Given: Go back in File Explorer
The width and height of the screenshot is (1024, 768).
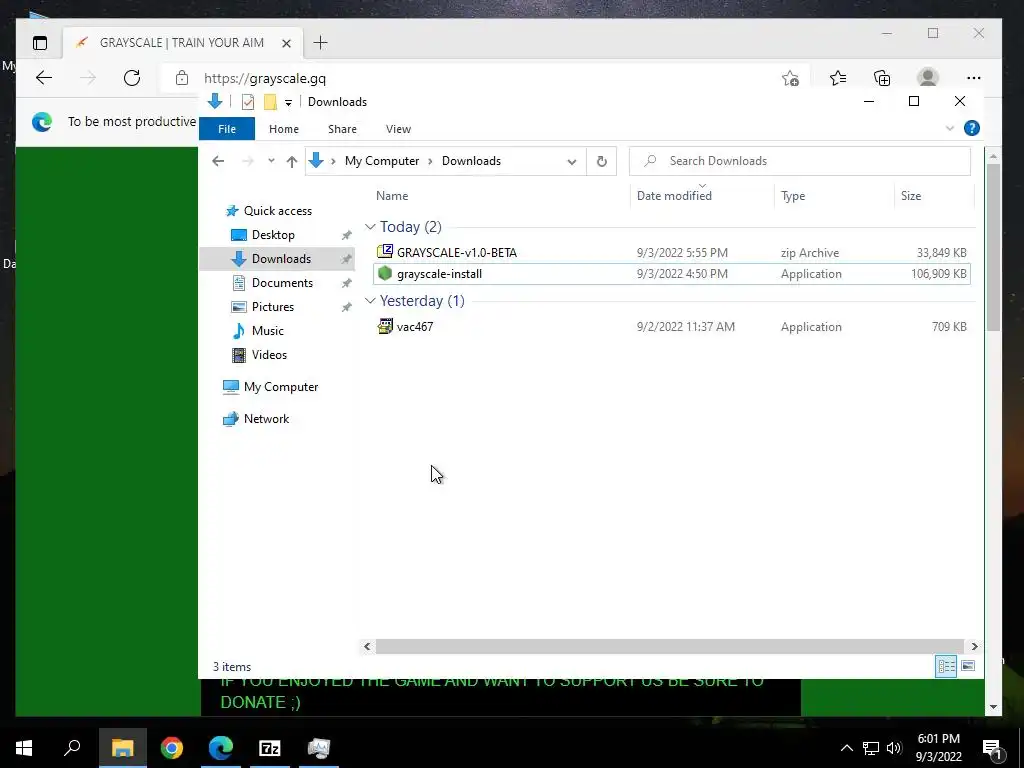Looking at the screenshot, I should coord(218,161).
